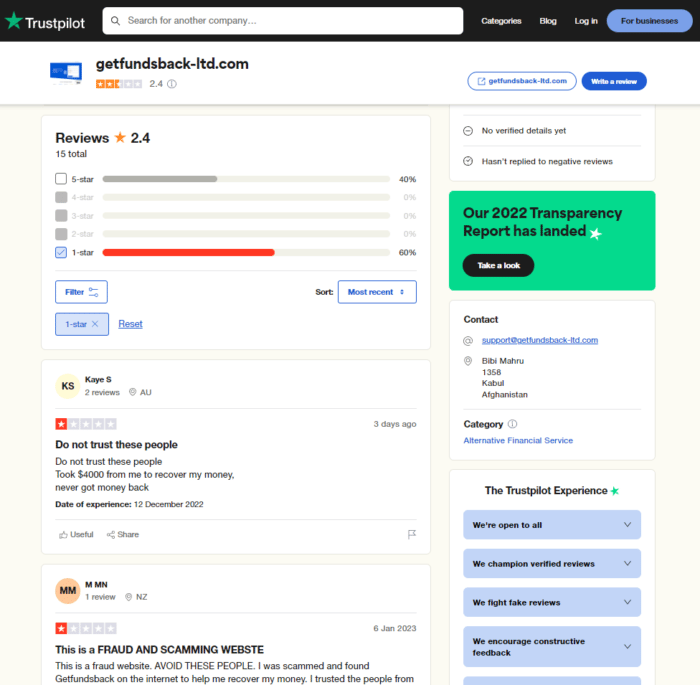
Task: Click the filter sliders icon
Action: pyautogui.click(x=93, y=292)
